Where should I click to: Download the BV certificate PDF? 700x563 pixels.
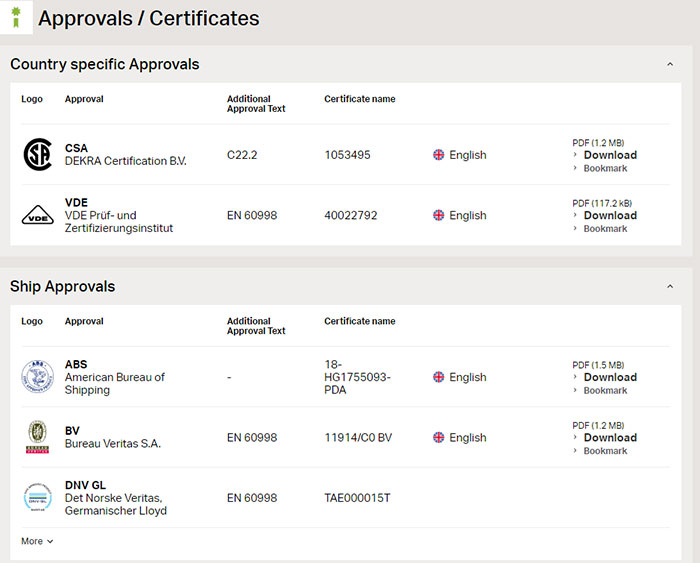click(x=610, y=438)
